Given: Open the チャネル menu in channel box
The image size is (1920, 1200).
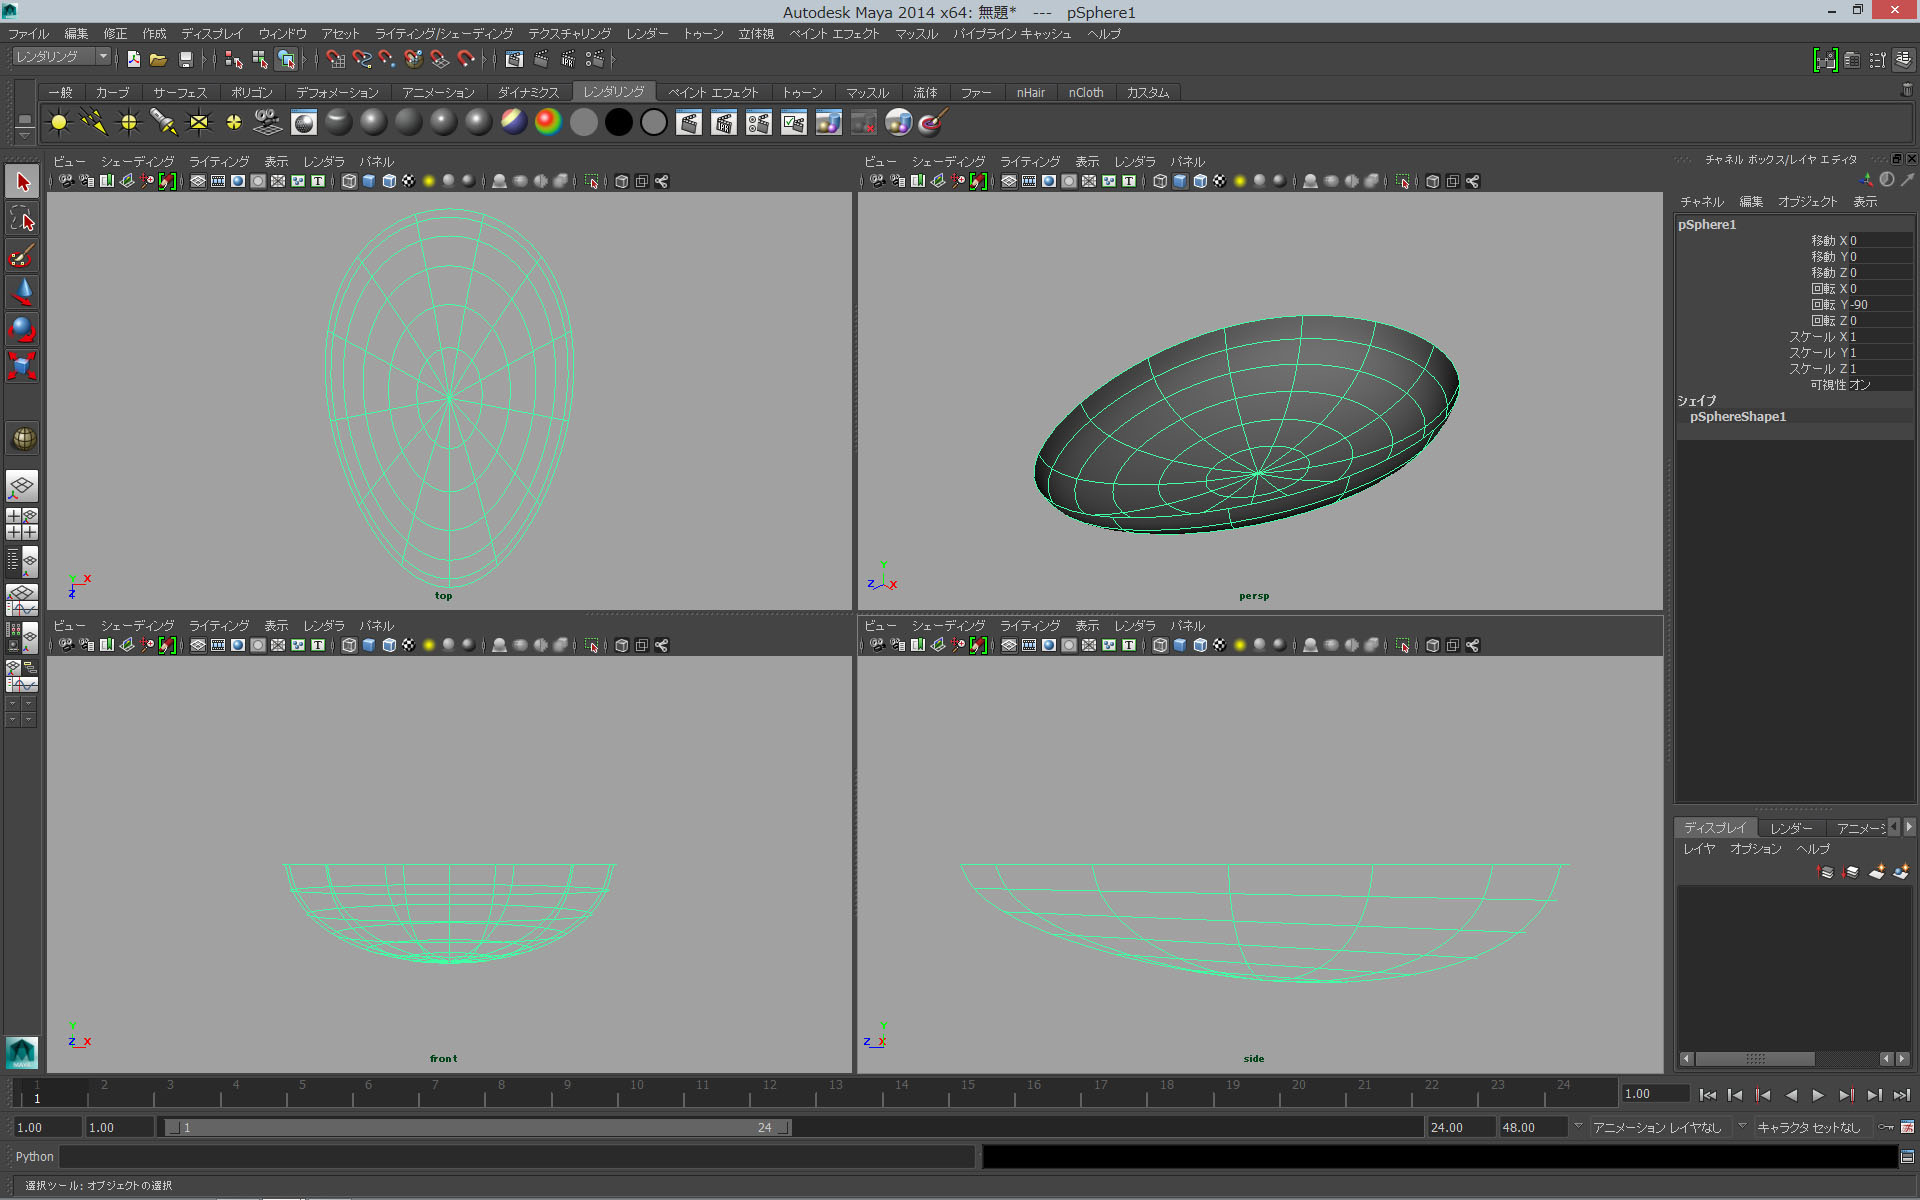Looking at the screenshot, I should [x=1702, y=202].
